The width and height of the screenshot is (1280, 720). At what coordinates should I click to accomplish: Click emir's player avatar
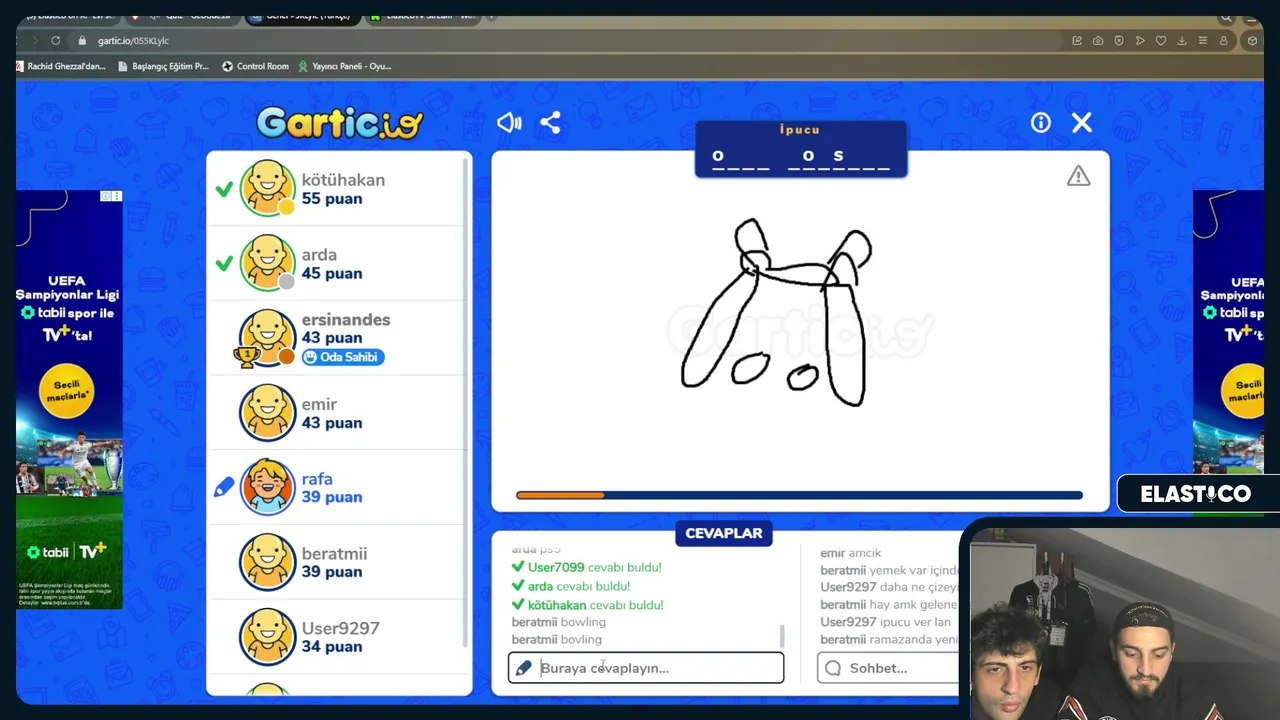point(267,412)
